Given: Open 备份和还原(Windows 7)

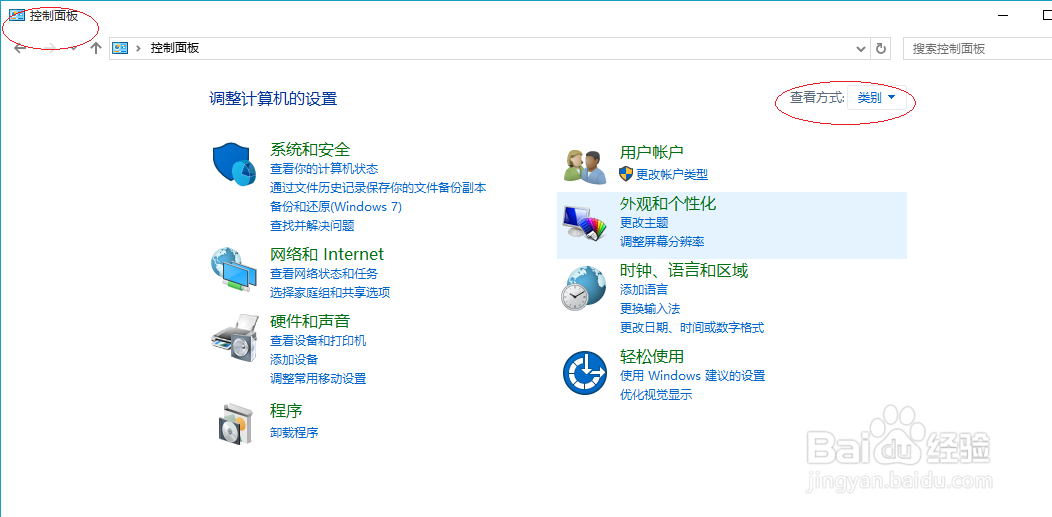Looking at the screenshot, I should (x=335, y=207).
